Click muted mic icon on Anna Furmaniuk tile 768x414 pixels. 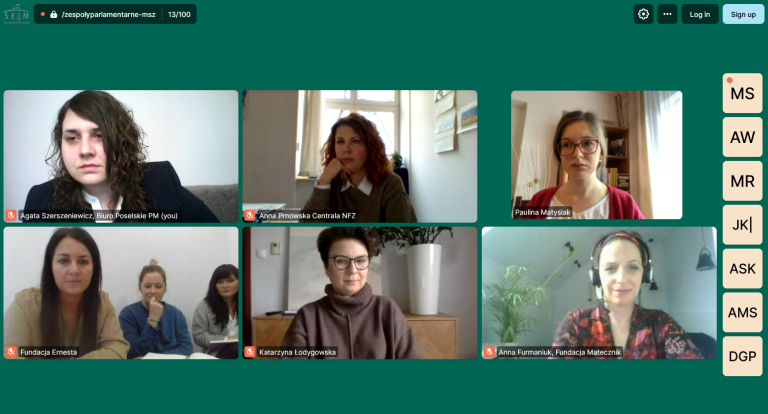(489, 352)
